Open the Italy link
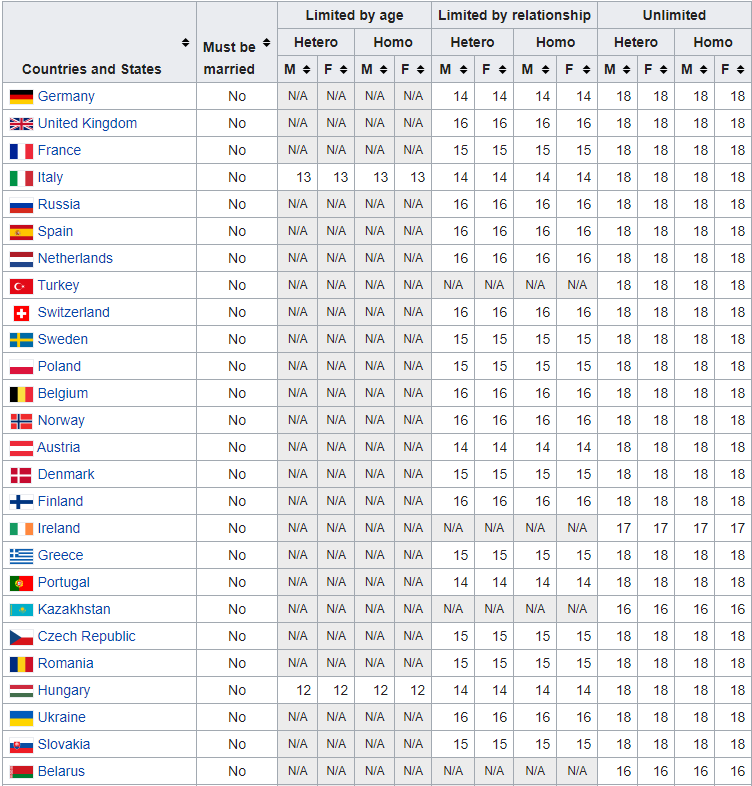This screenshot has width=752, height=786. click(x=50, y=177)
